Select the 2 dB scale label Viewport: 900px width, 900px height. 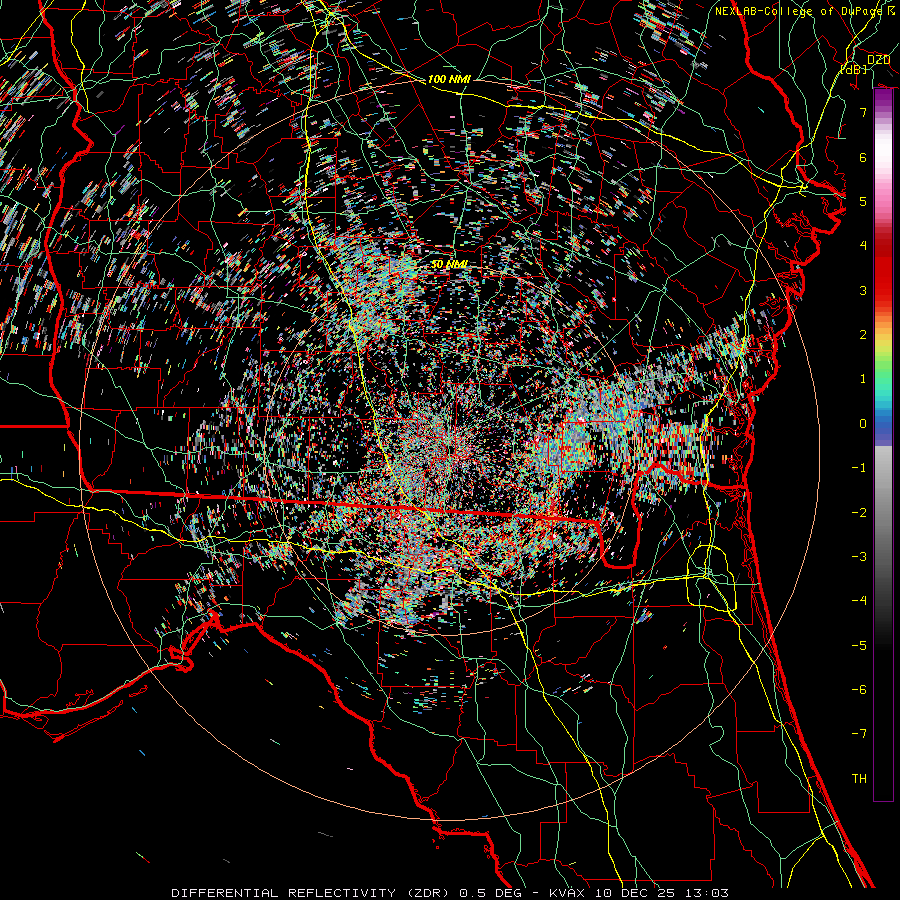click(863, 335)
